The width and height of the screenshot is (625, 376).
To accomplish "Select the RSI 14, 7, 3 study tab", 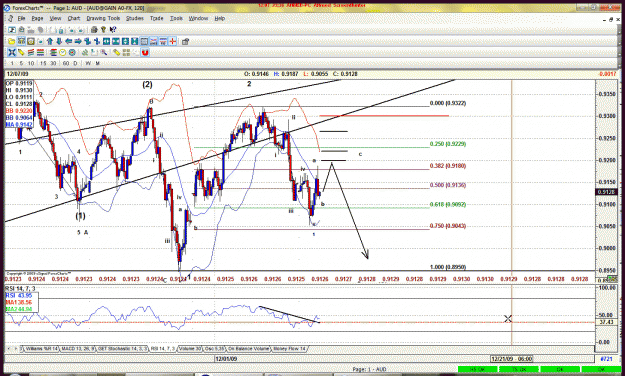I will coord(163,349).
